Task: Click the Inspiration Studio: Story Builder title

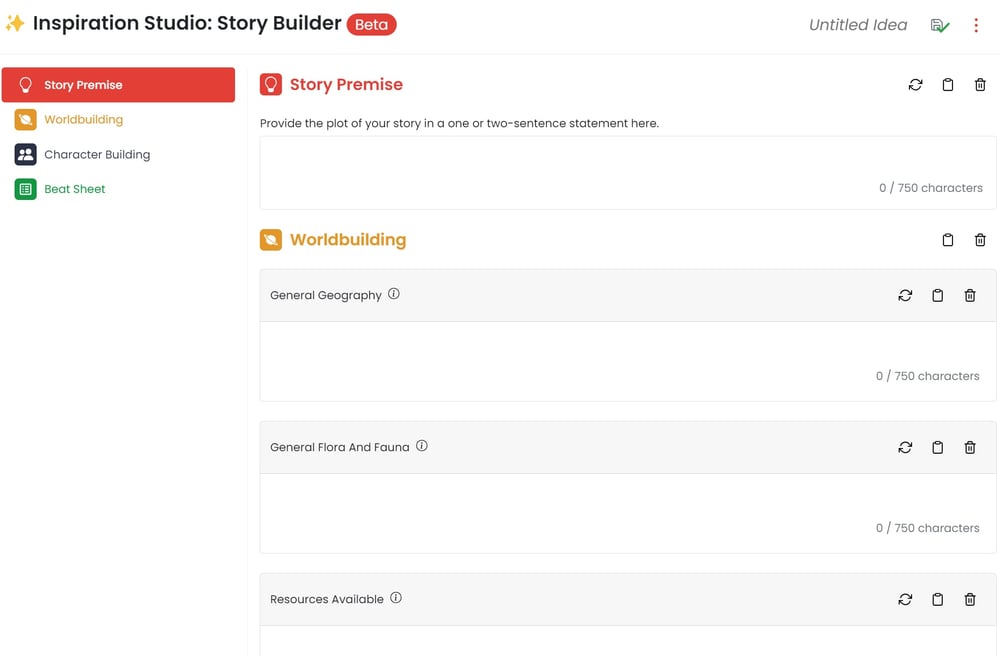Action: point(187,24)
